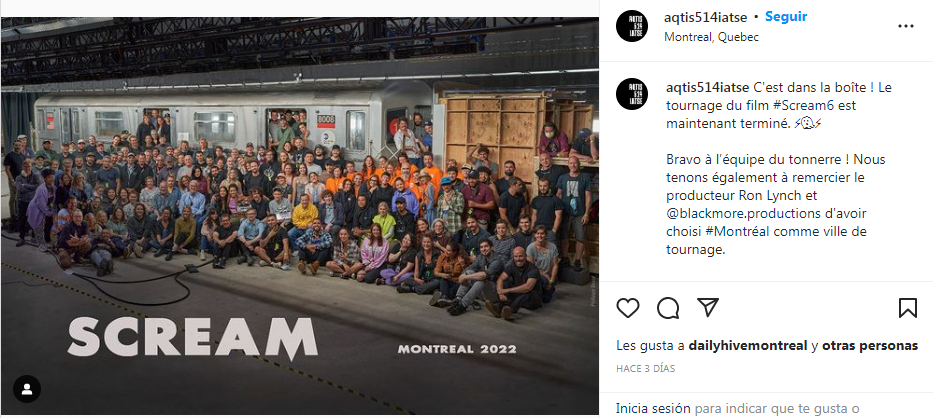
Task: Click Inicia sesión login link
Action: (x=652, y=408)
